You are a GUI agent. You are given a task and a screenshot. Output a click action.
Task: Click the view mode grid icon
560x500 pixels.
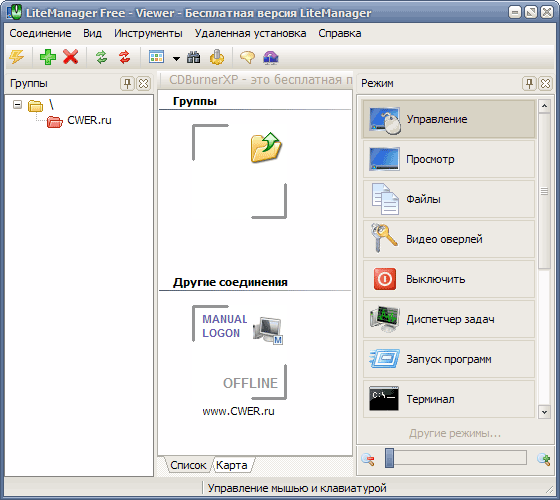[x=156, y=57]
